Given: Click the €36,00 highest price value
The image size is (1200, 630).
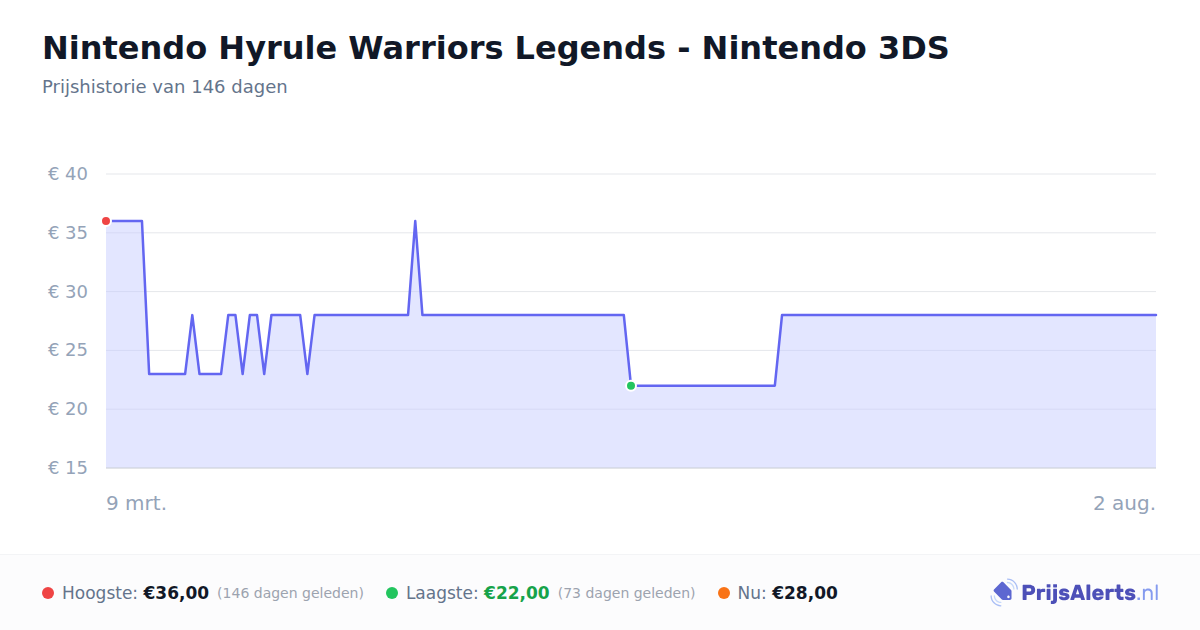Looking at the screenshot, I should [176, 593].
